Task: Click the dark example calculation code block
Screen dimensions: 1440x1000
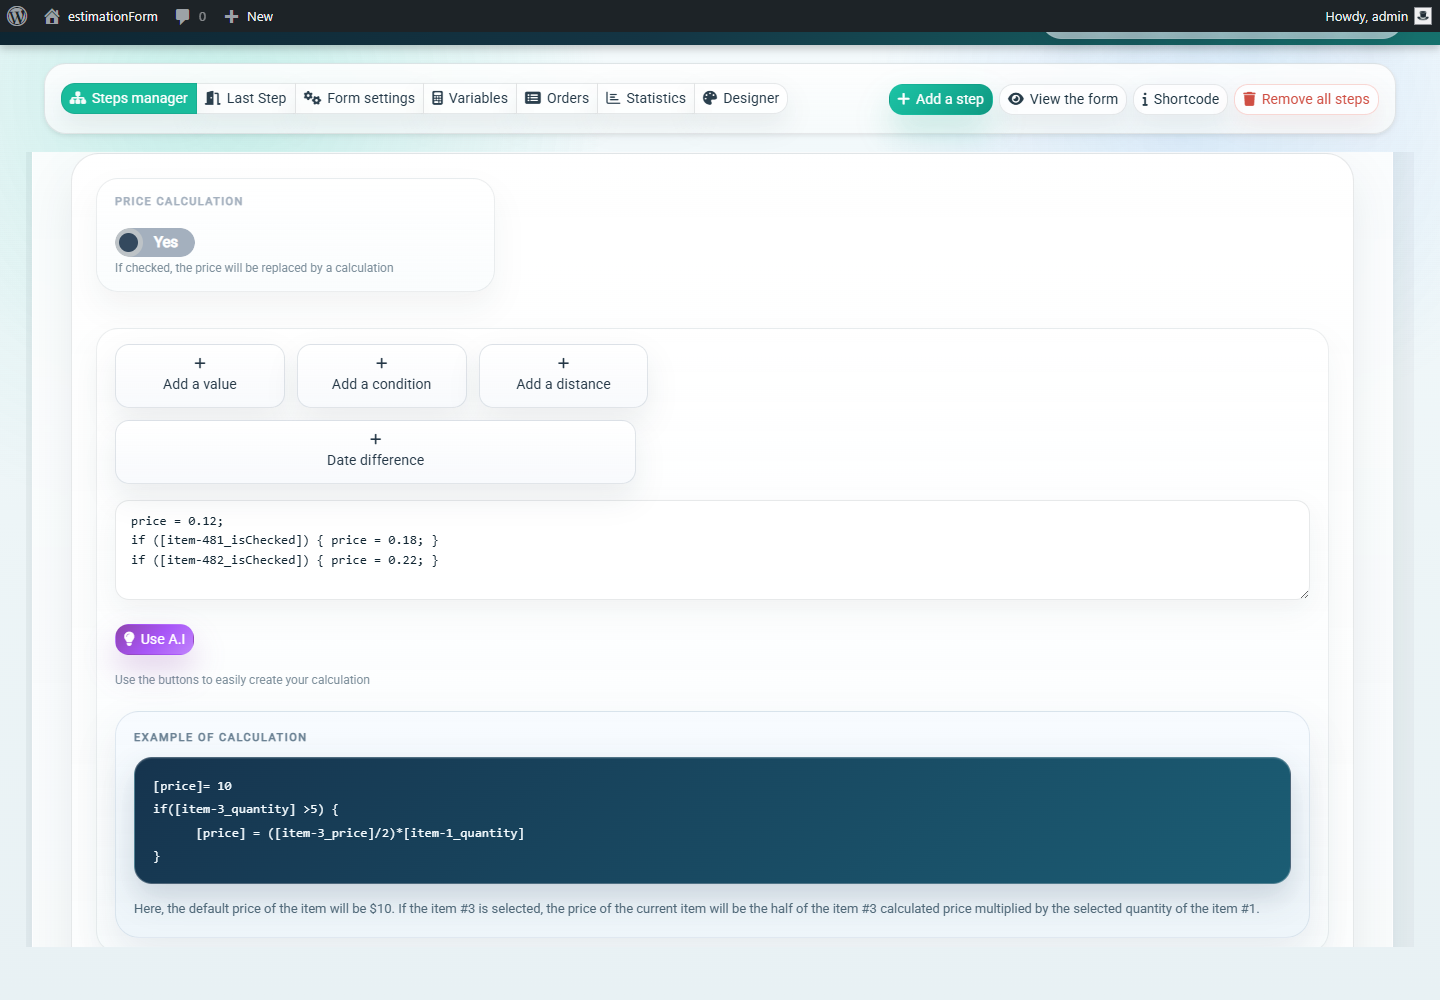Action: [712, 820]
